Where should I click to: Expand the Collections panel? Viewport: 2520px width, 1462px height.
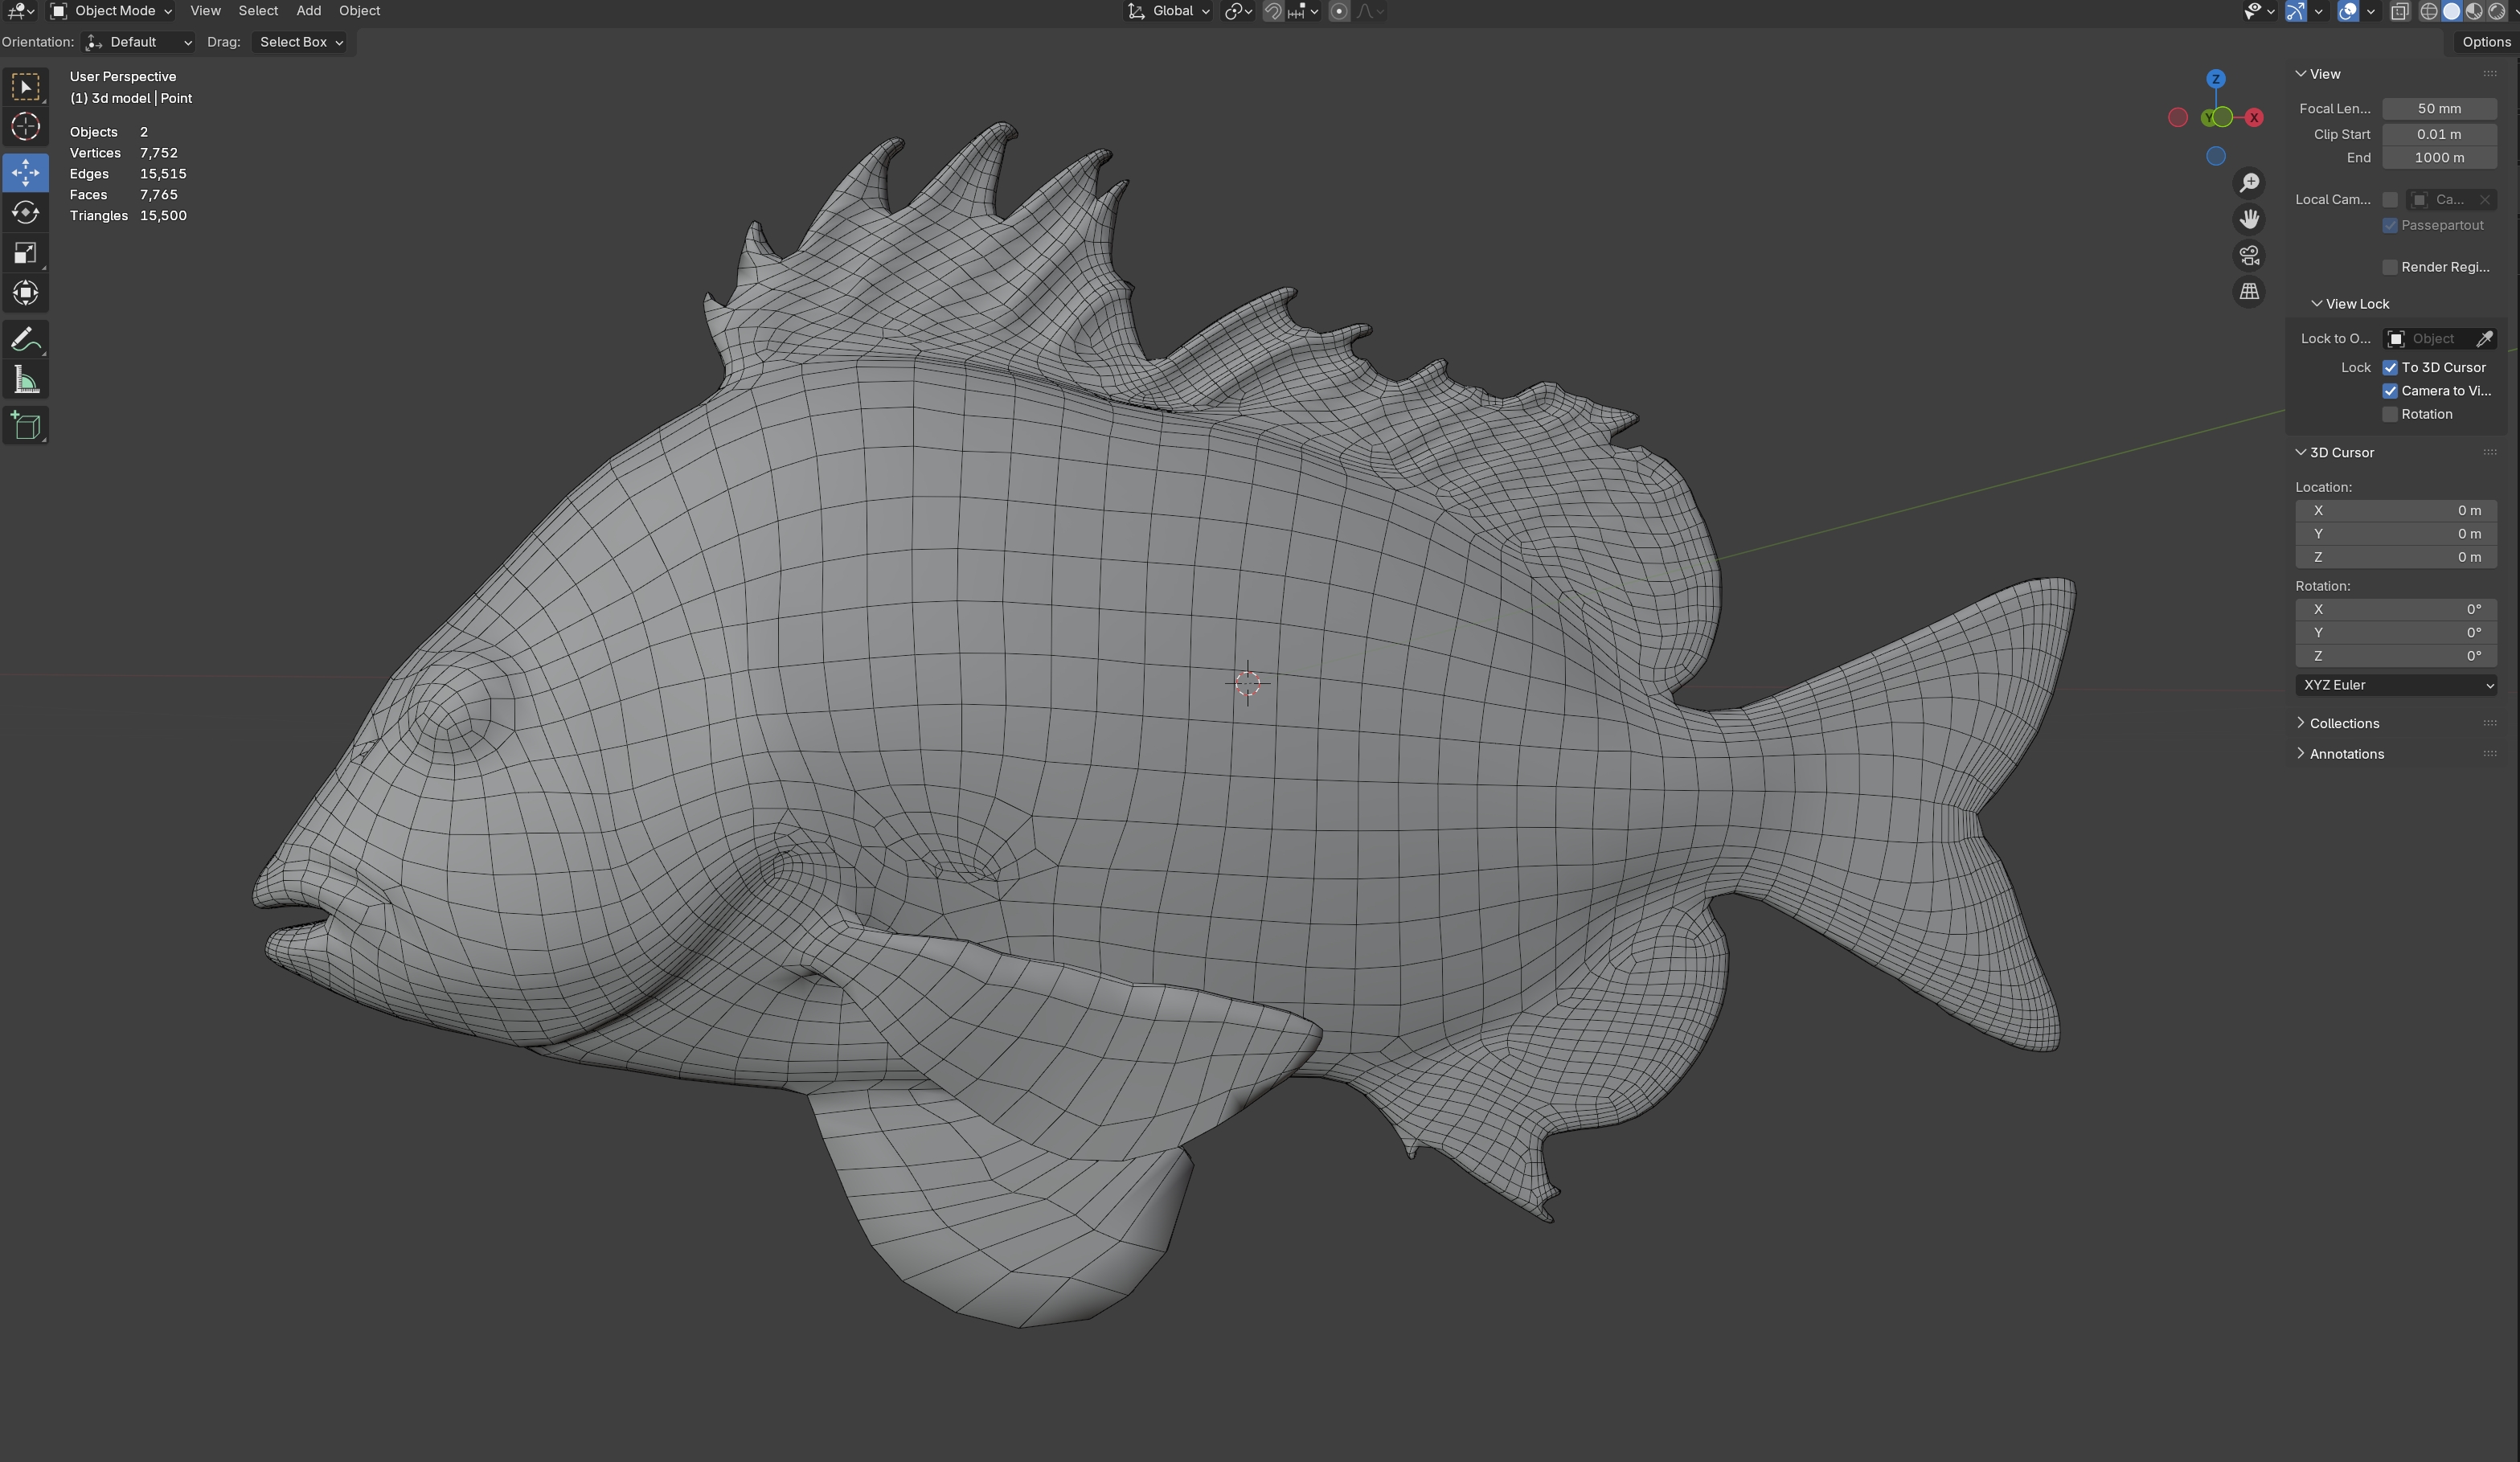tap(2343, 723)
